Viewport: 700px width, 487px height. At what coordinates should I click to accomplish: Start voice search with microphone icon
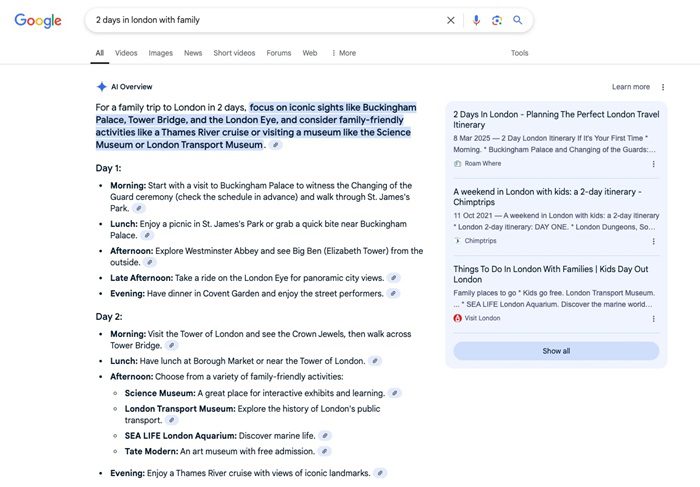click(x=476, y=20)
